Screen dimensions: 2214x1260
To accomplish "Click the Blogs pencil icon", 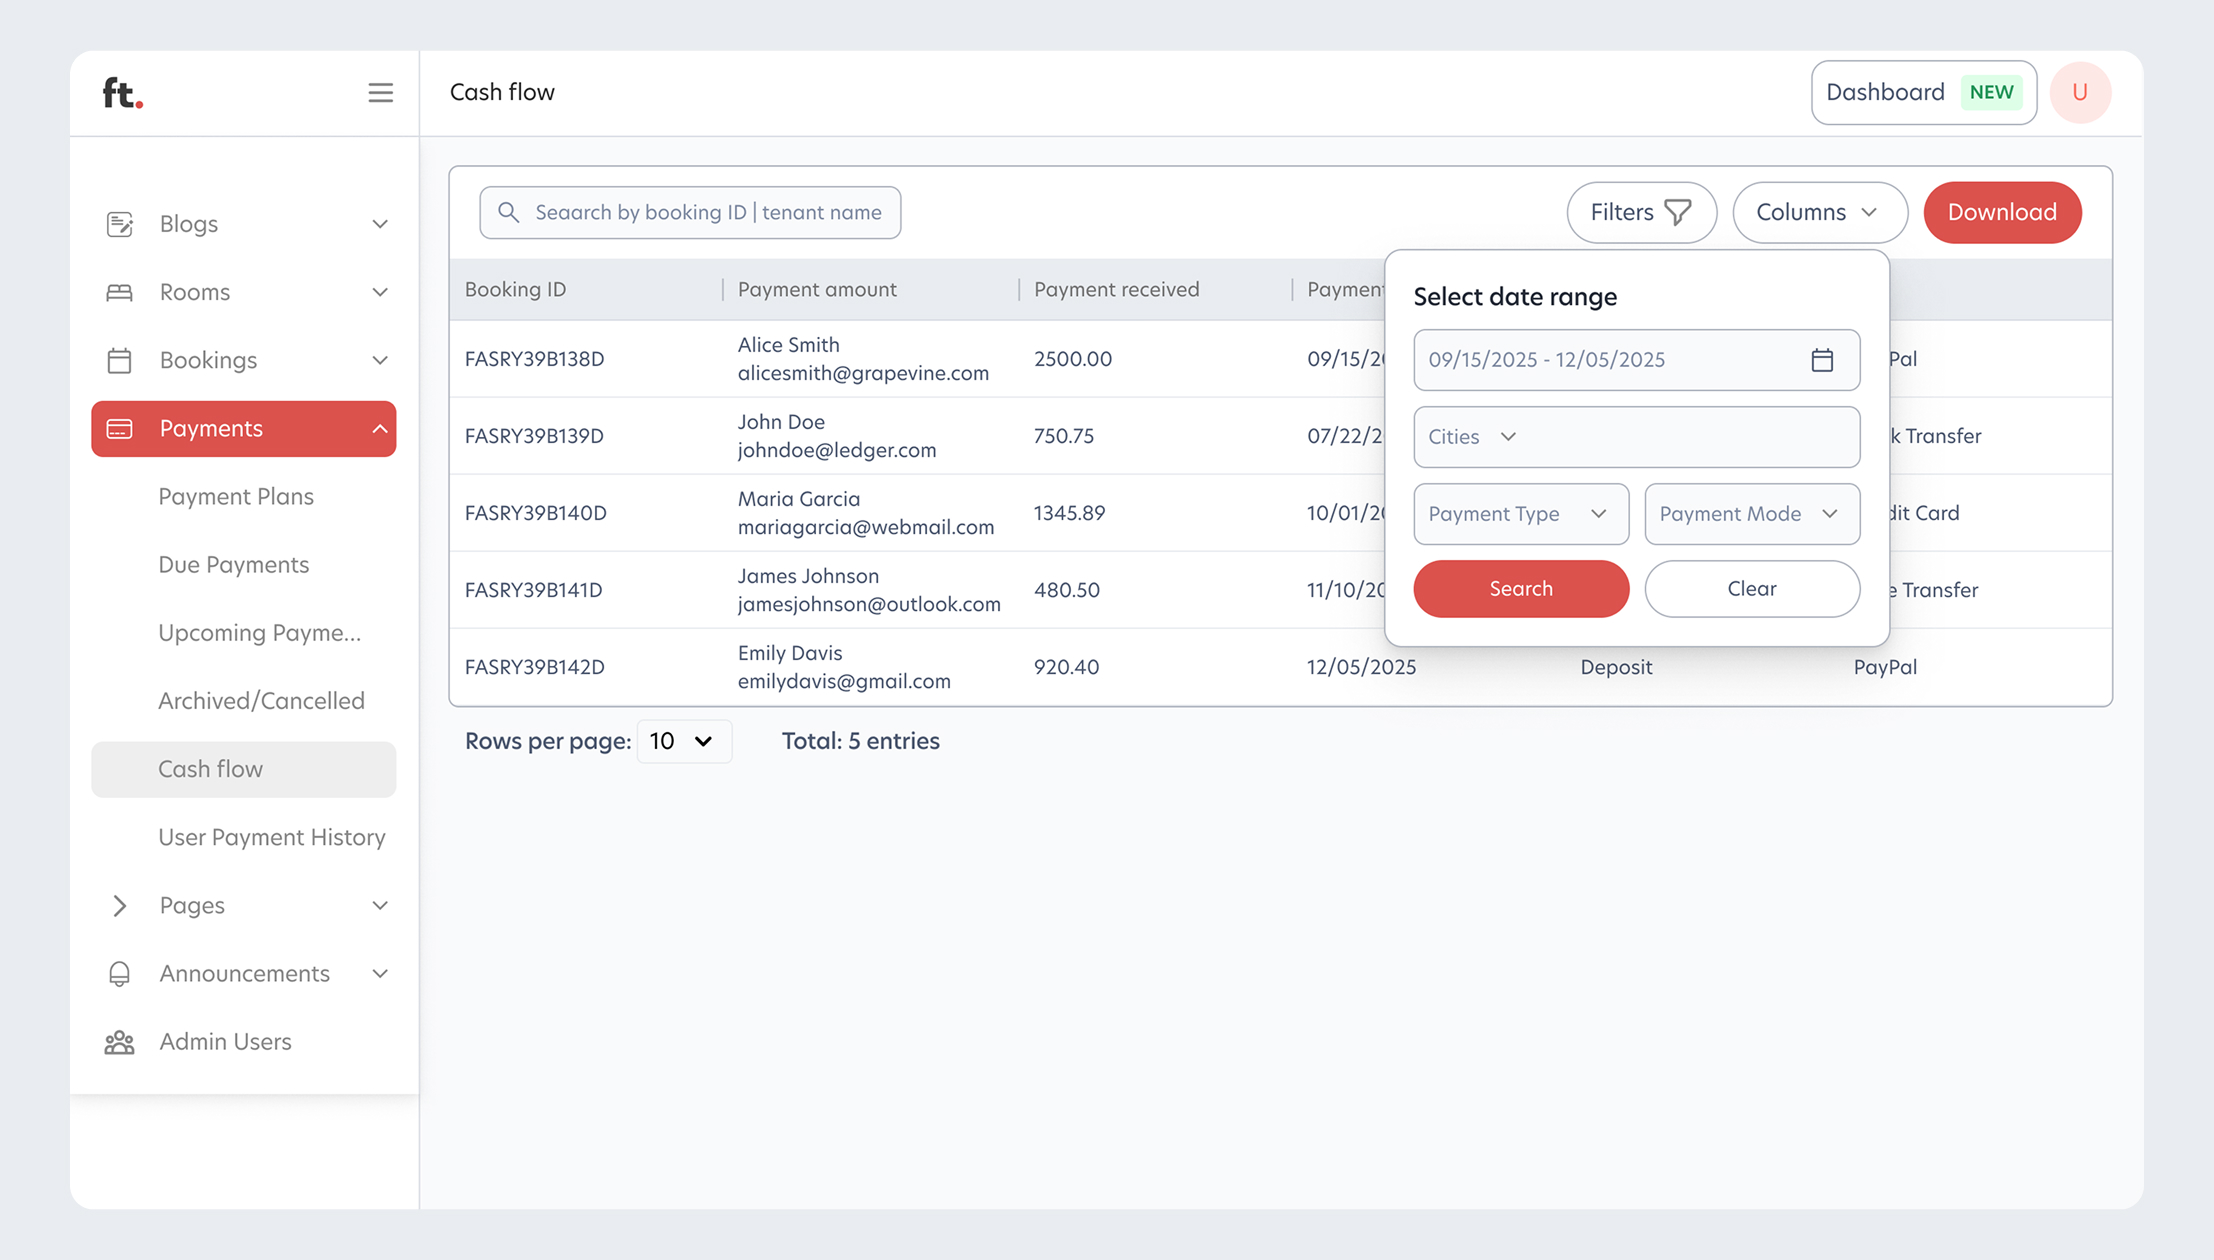I will click(x=119, y=224).
